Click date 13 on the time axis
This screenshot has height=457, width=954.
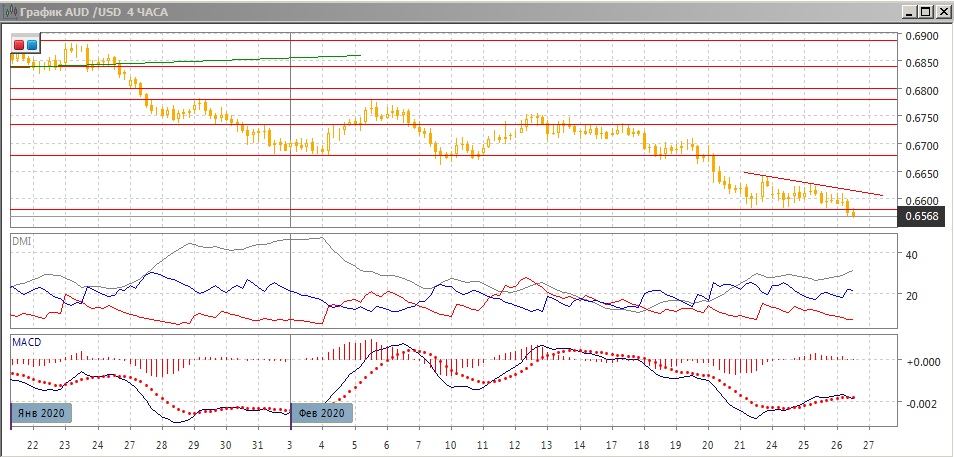tap(545, 444)
